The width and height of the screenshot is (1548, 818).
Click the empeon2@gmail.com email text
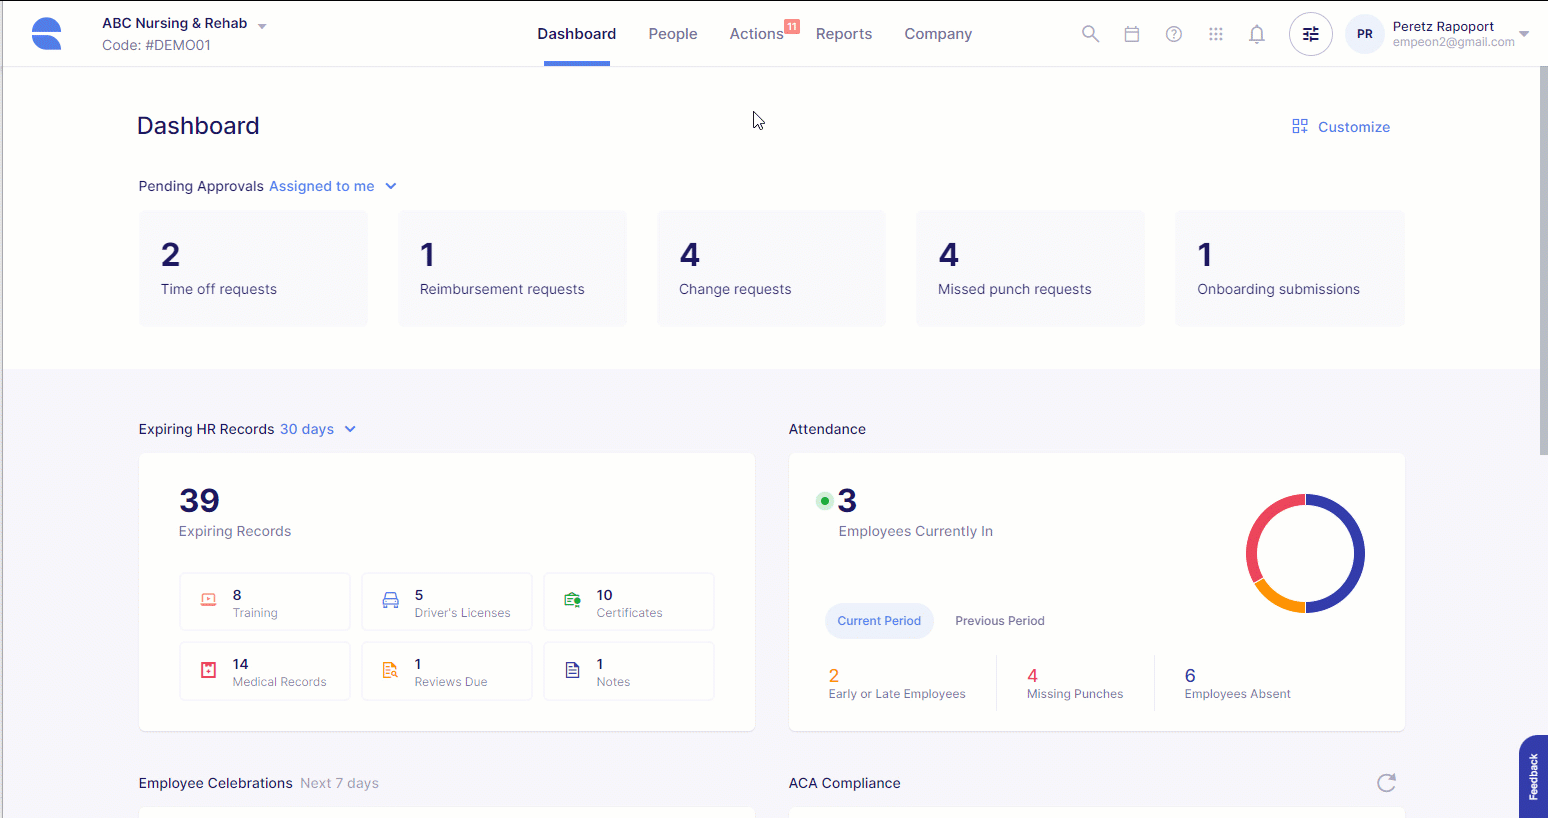pyautogui.click(x=1453, y=42)
